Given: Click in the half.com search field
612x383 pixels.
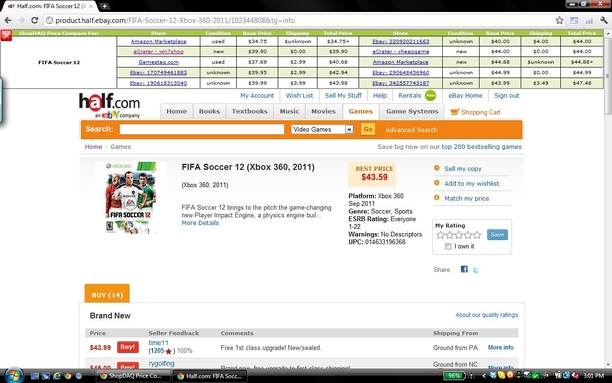Looking at the screenshot, I should click(x=202, y=129).
